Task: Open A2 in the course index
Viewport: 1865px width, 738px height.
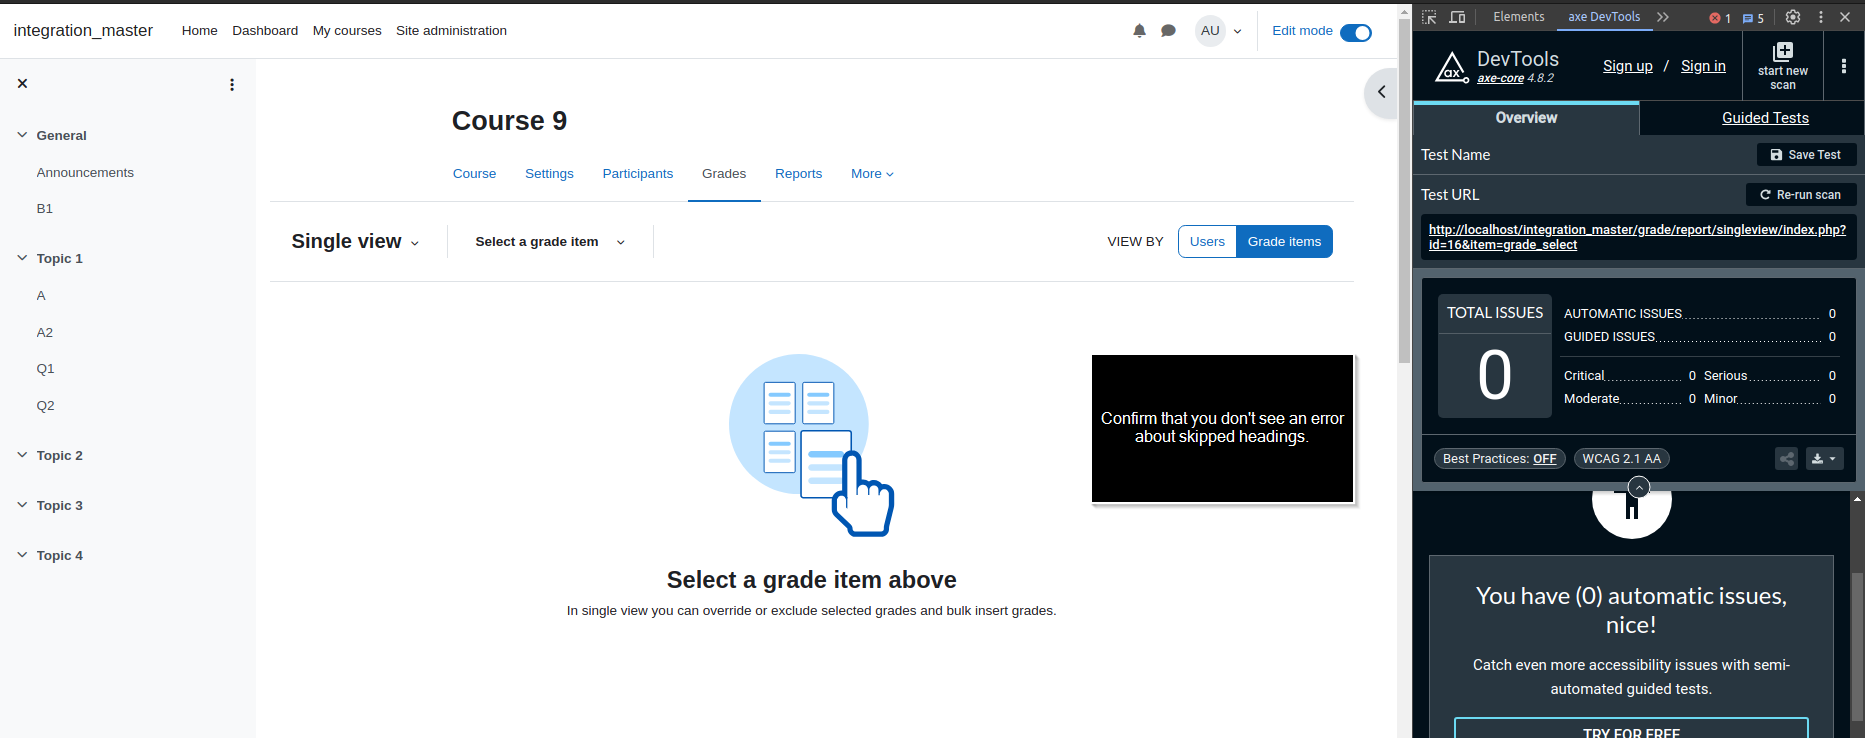Action: point(45,333)
